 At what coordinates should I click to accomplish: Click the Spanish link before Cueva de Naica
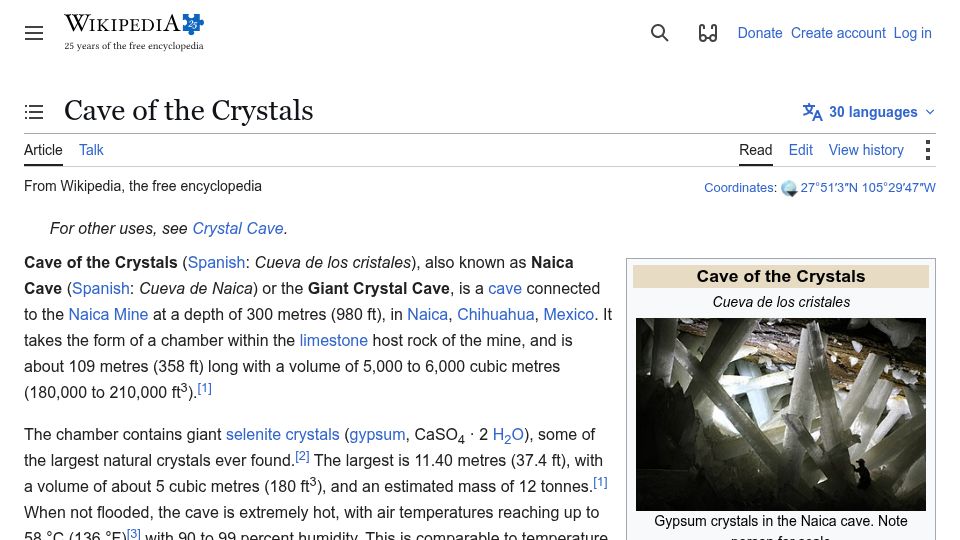(101, 288)
